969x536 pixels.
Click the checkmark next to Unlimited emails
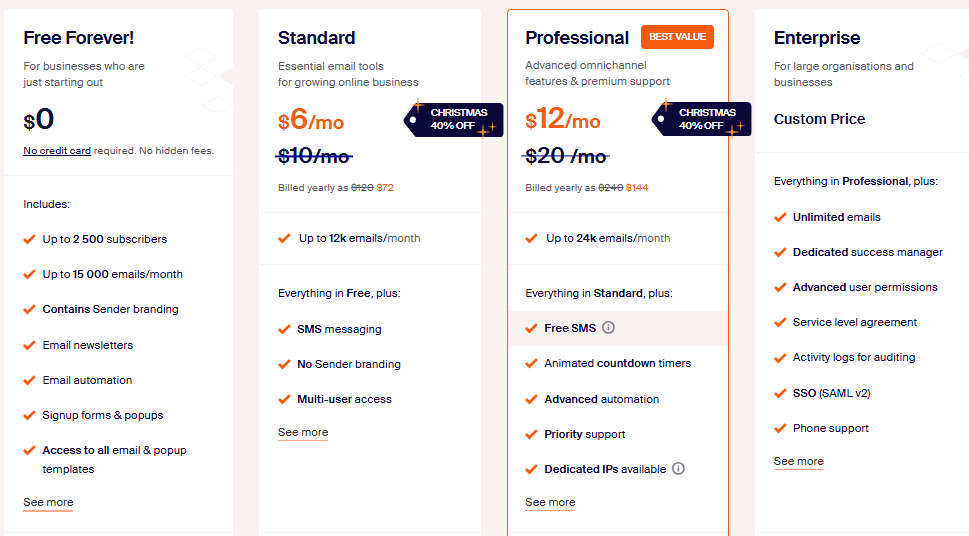click(779, 217)
